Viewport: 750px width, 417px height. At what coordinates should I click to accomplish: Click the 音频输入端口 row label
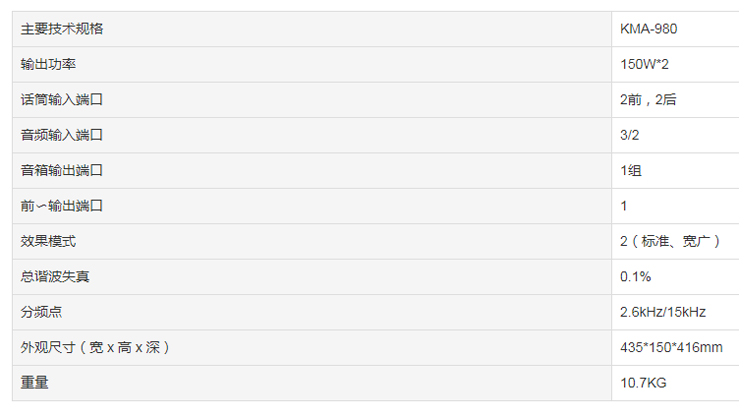point(62,135)
